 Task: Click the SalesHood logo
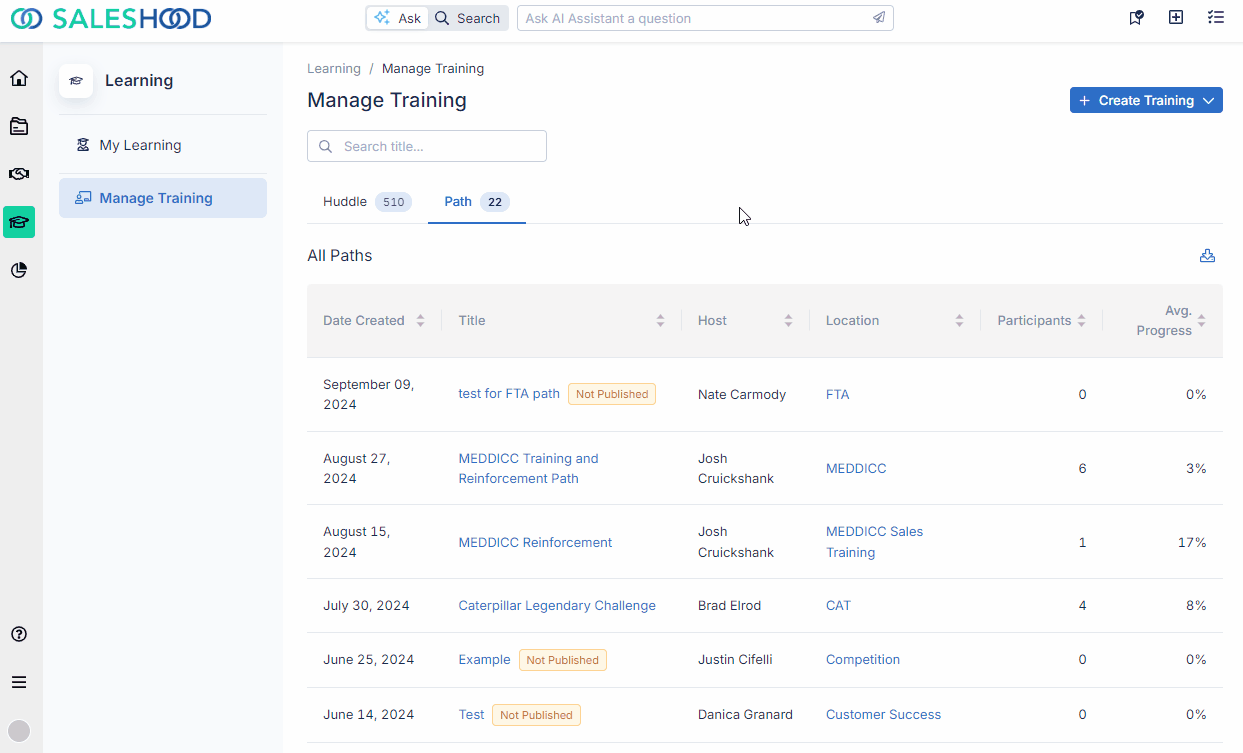pos(111,18)
